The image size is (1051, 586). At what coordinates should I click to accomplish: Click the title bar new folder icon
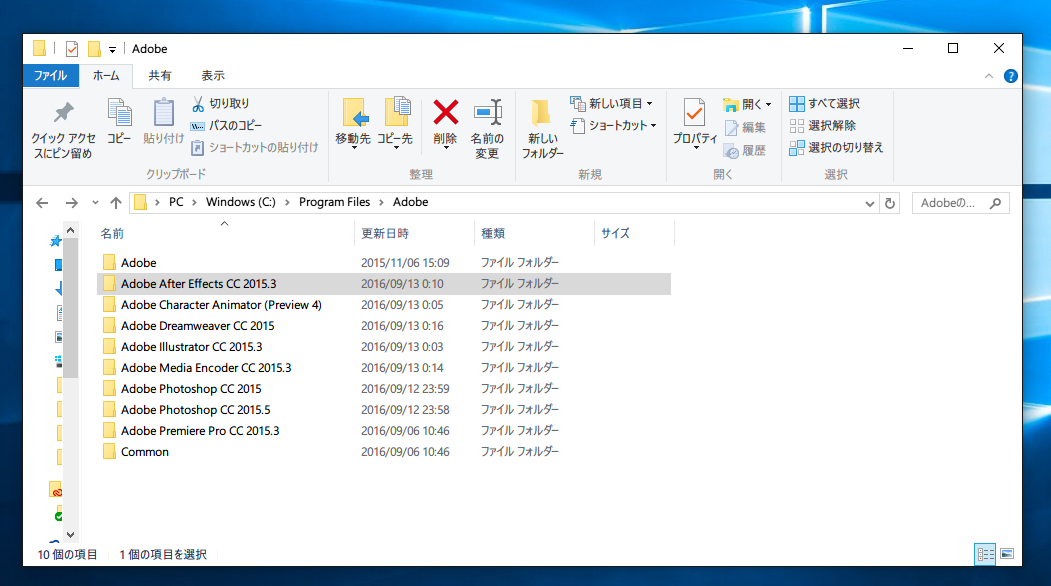pos(94,49)
